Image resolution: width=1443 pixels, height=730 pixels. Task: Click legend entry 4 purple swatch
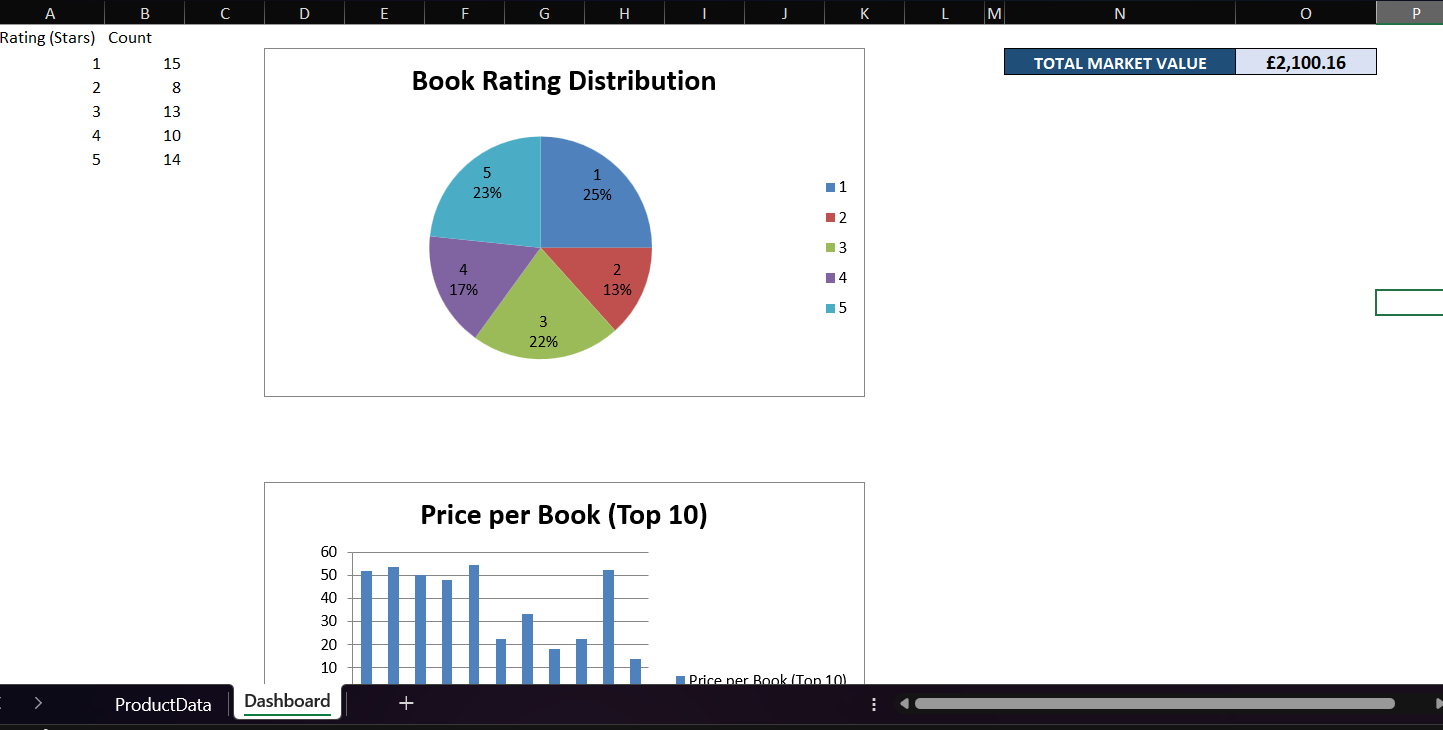pyautogui.click(x=830, y=277)
